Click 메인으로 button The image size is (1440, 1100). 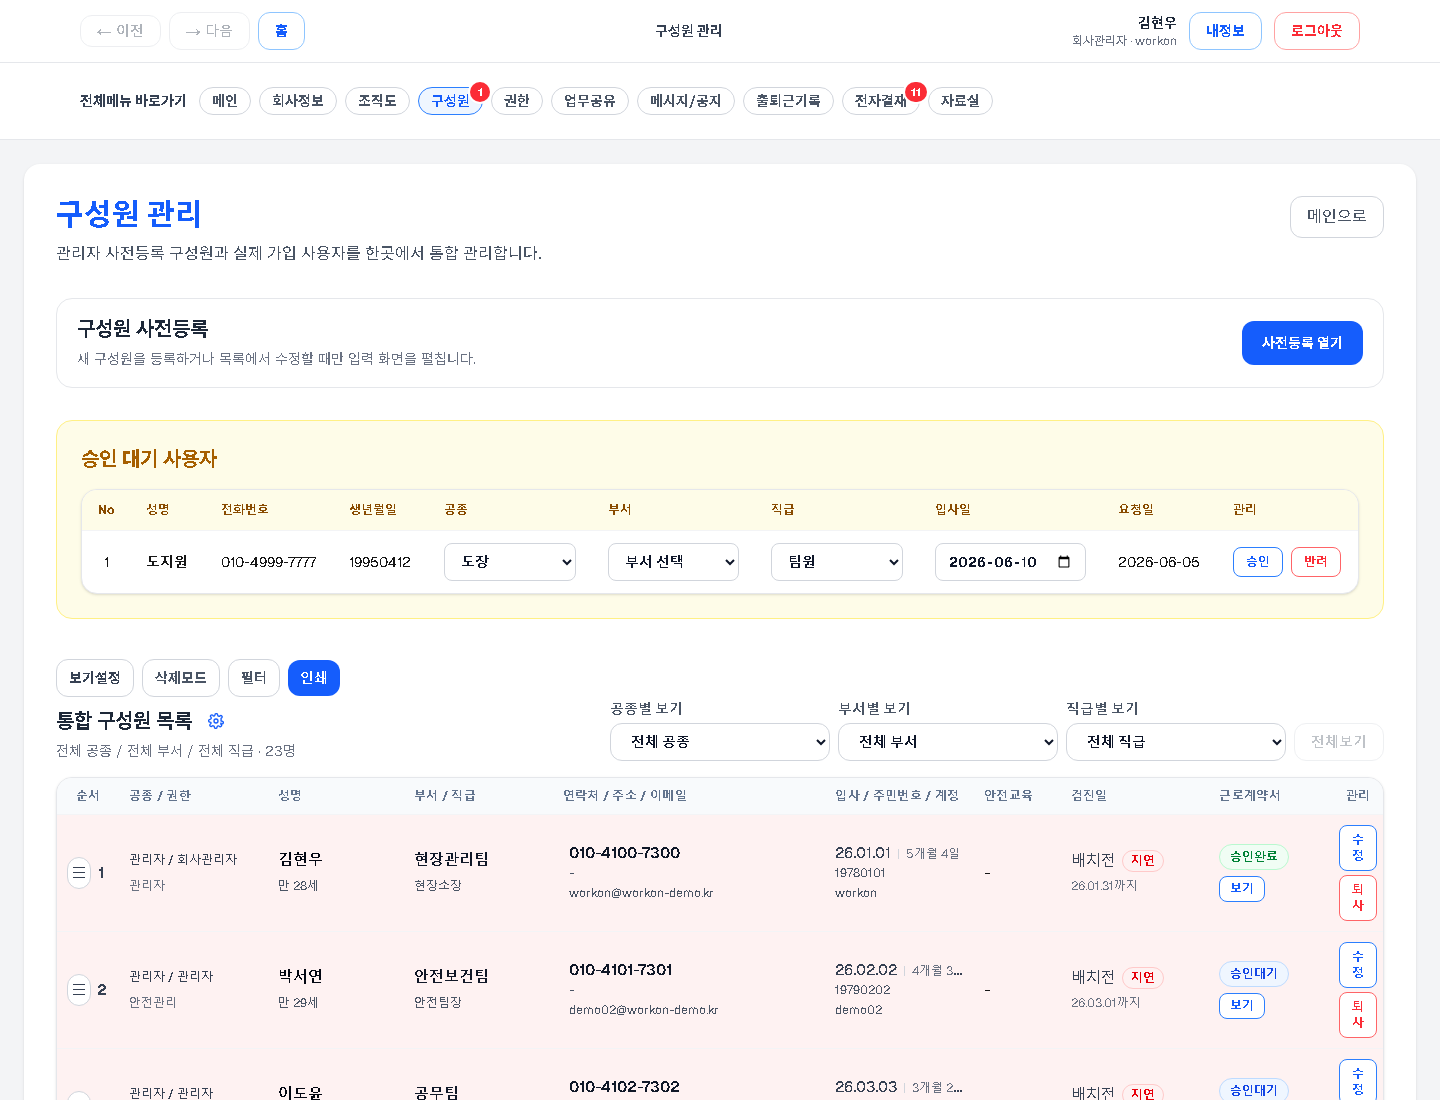tap(1336, 217)
